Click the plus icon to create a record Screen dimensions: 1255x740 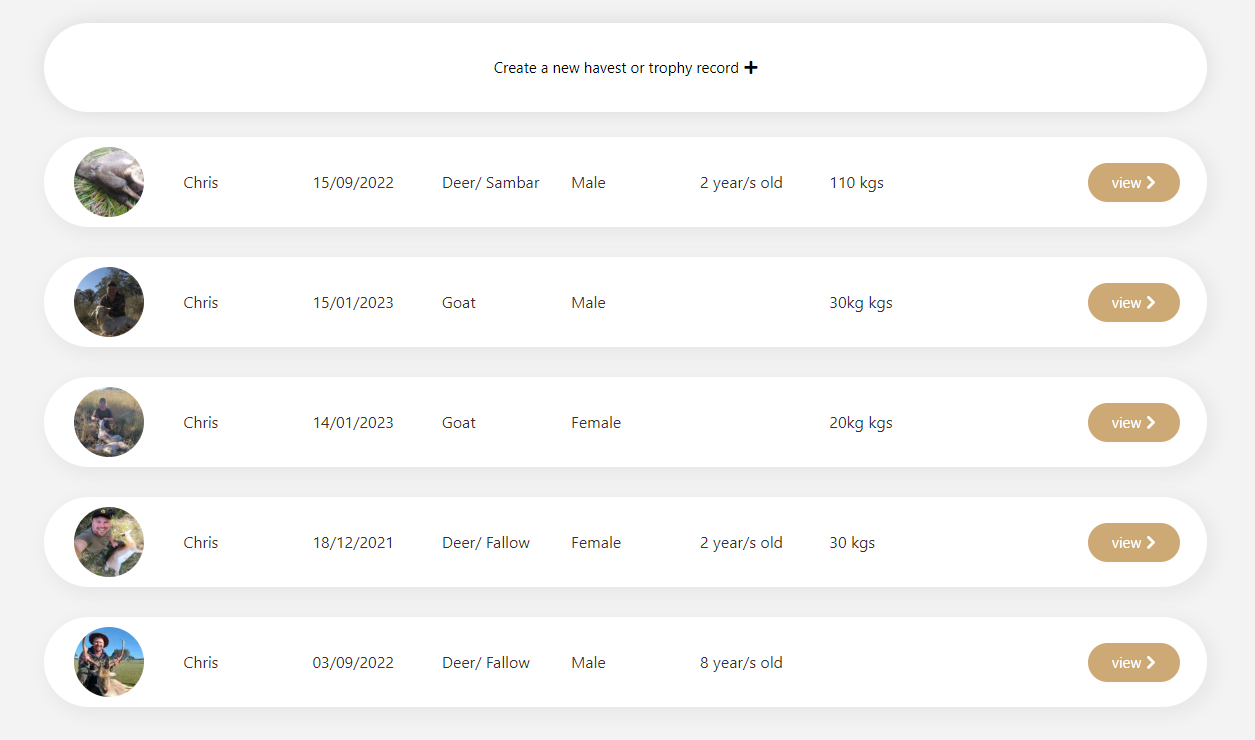[x=751, y=67]
